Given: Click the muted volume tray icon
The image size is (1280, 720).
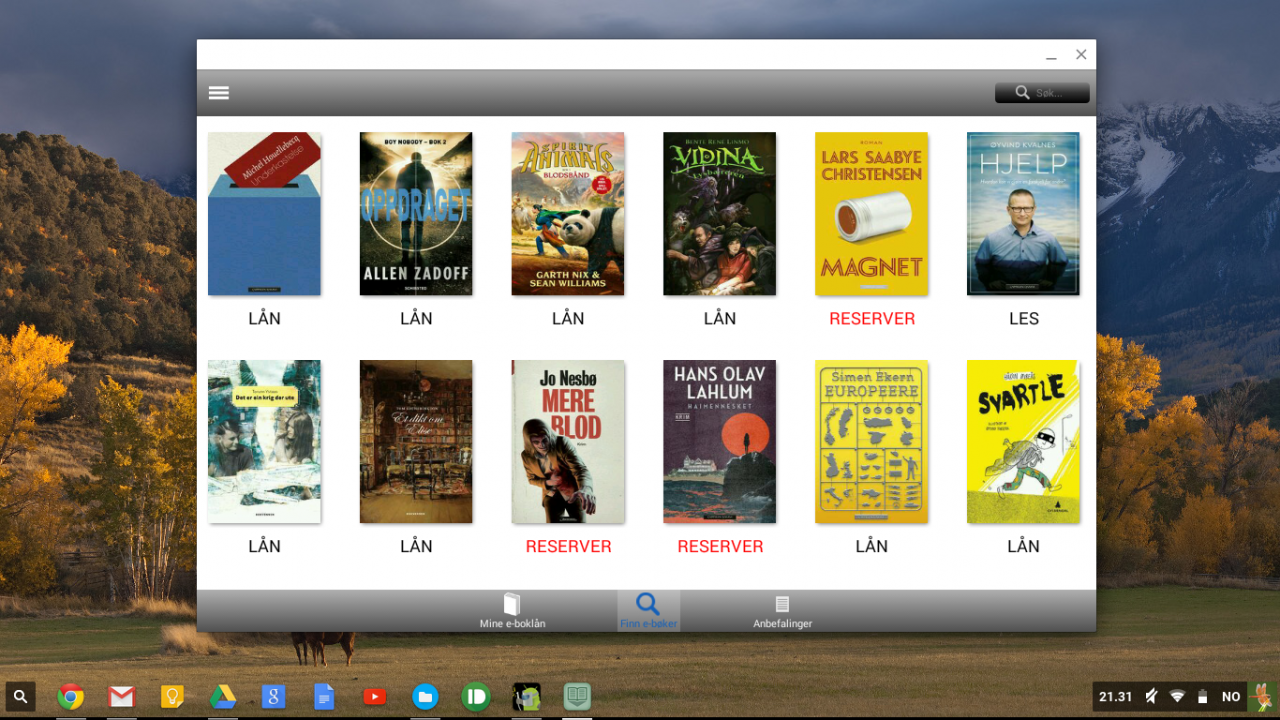Looking at the screenshot, I should point(1151,697).
